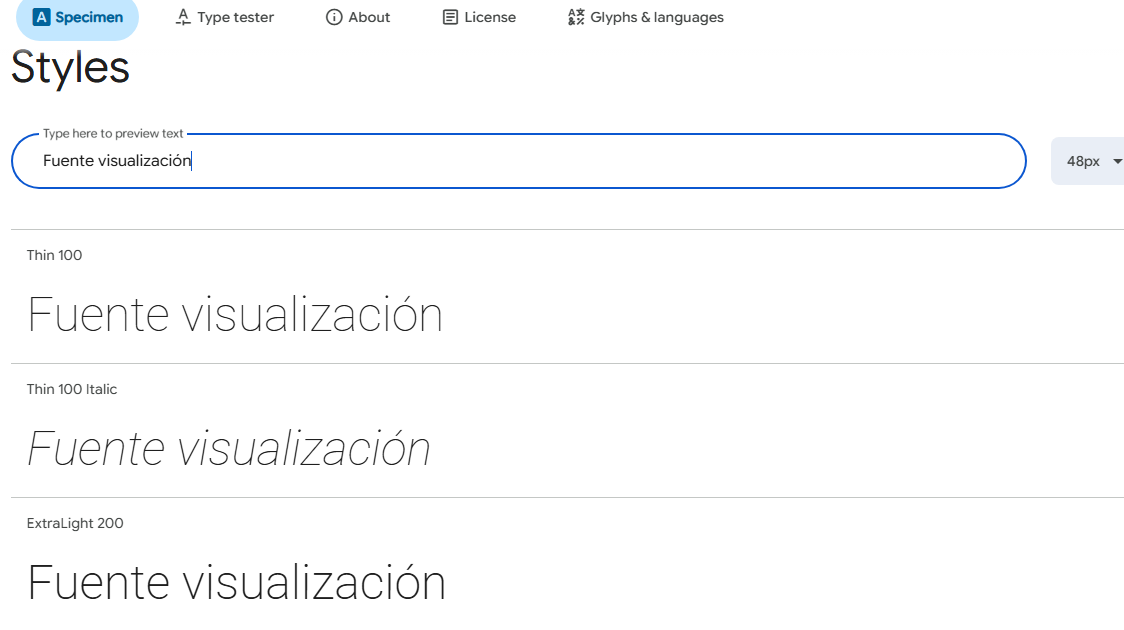The height and width of the screenshot is (630, 1124).
Task: Click the "Thin 100" style label
Action: pyautogui.click(x=55, y=255)
